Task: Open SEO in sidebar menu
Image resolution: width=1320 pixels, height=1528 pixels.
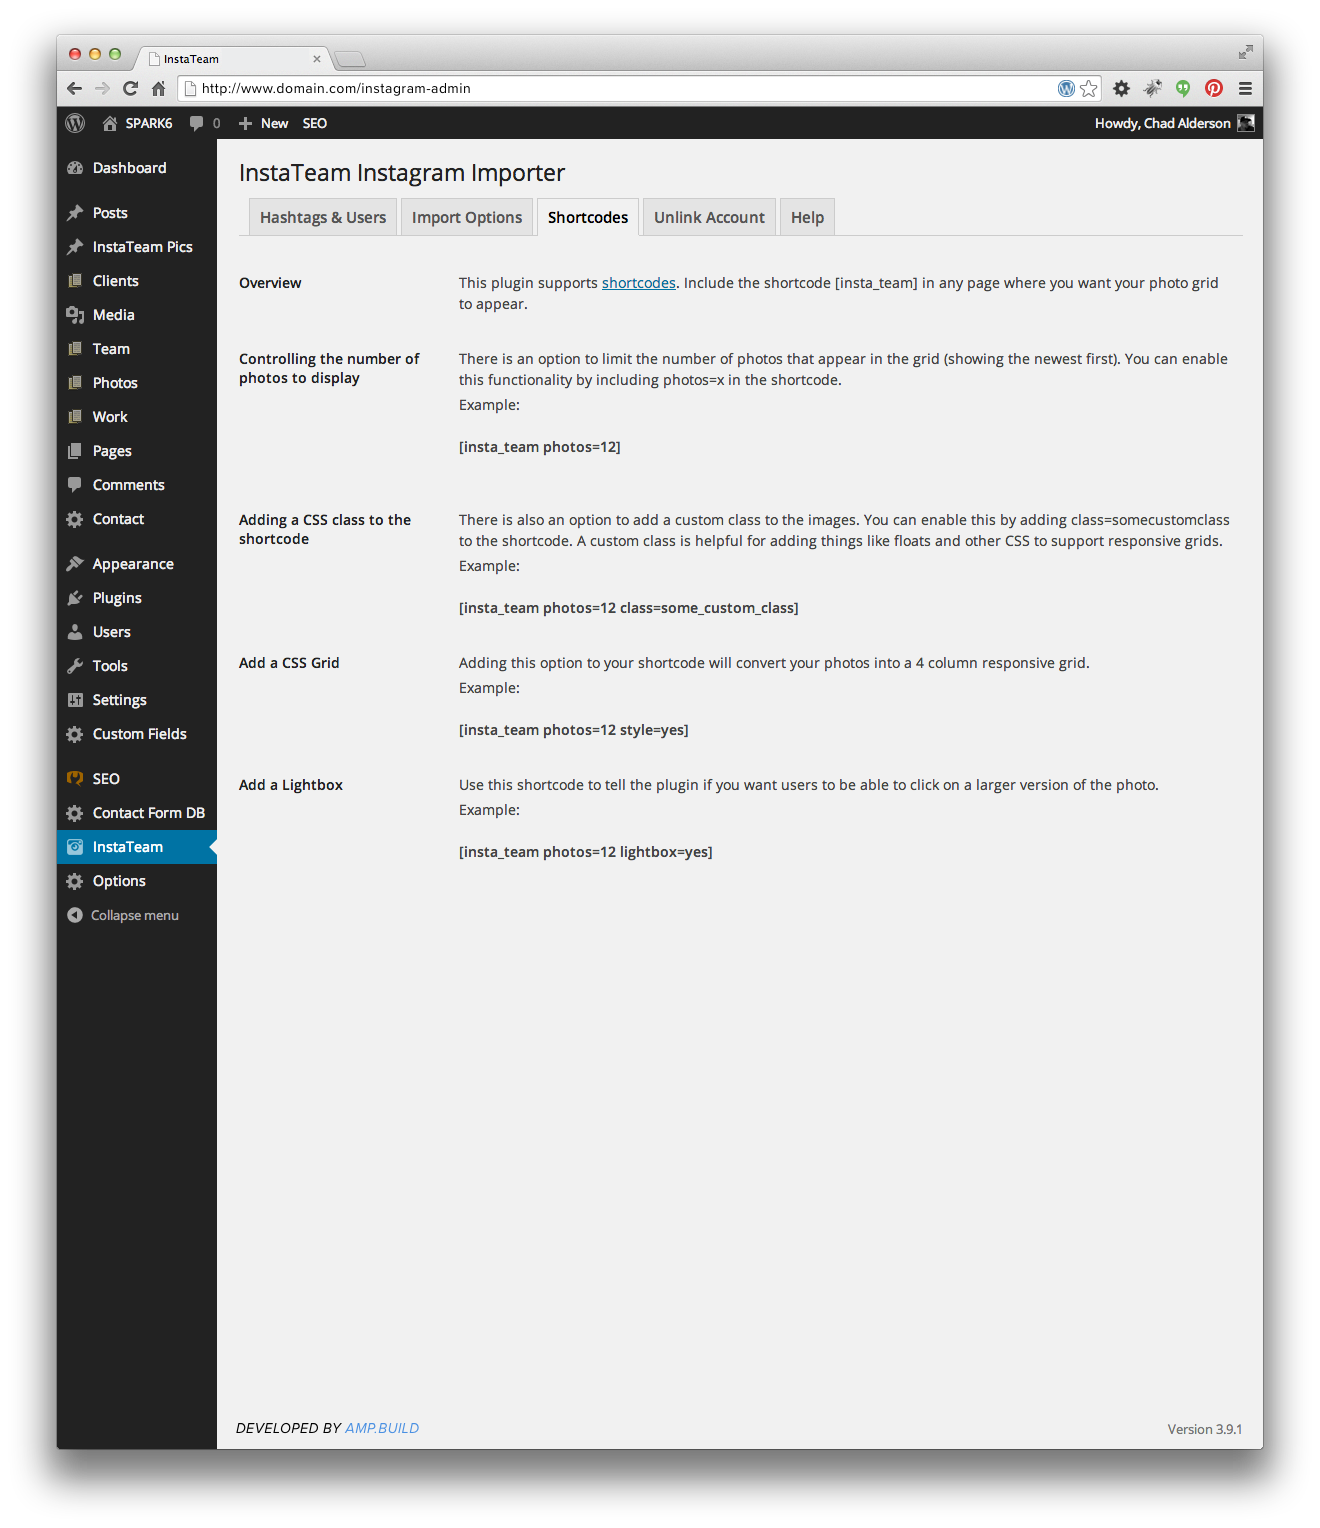Action: tap(137, 779)
